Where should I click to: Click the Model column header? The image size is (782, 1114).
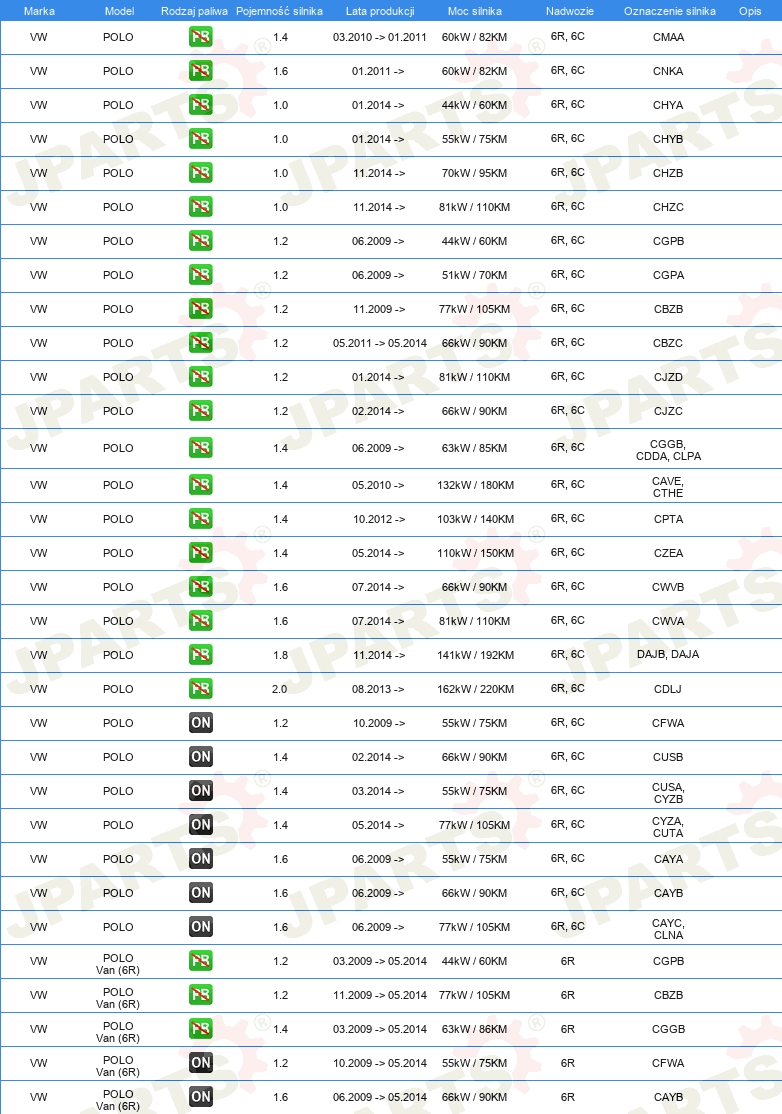pyautogui.click(x=119, y=11)
